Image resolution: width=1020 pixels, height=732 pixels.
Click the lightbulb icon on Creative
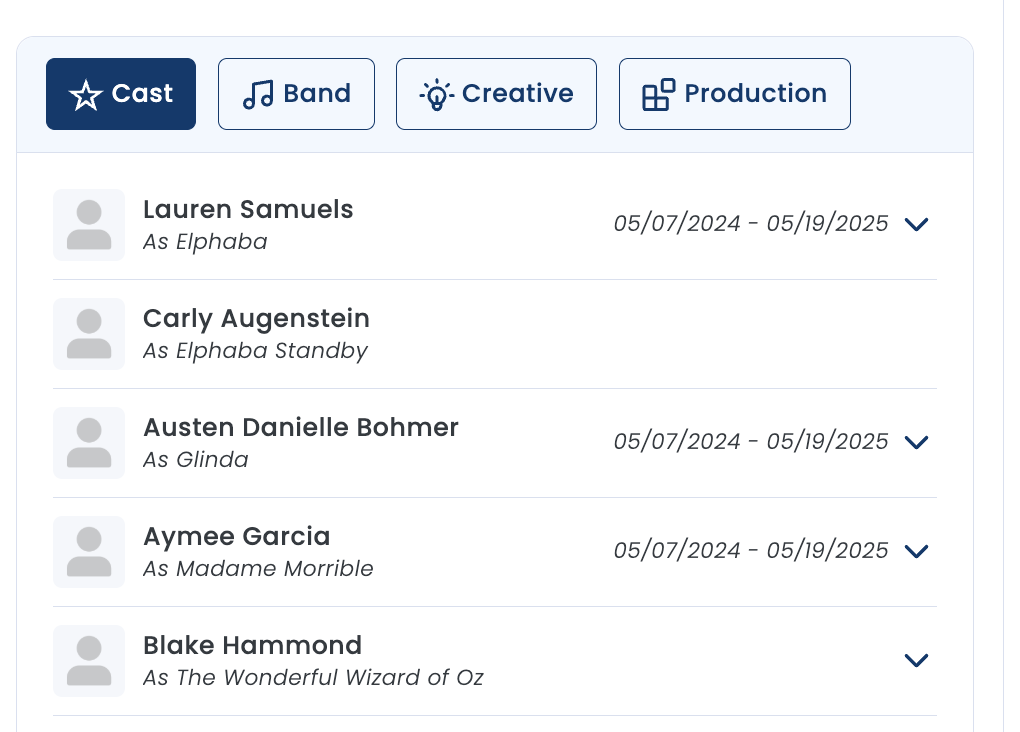[x=436, y=95]
